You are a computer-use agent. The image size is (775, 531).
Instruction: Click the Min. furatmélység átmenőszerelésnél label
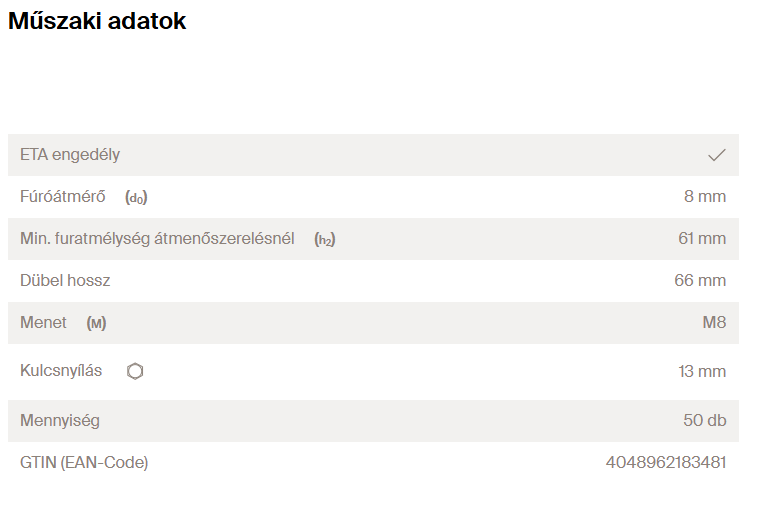click(x=157, y=238)
